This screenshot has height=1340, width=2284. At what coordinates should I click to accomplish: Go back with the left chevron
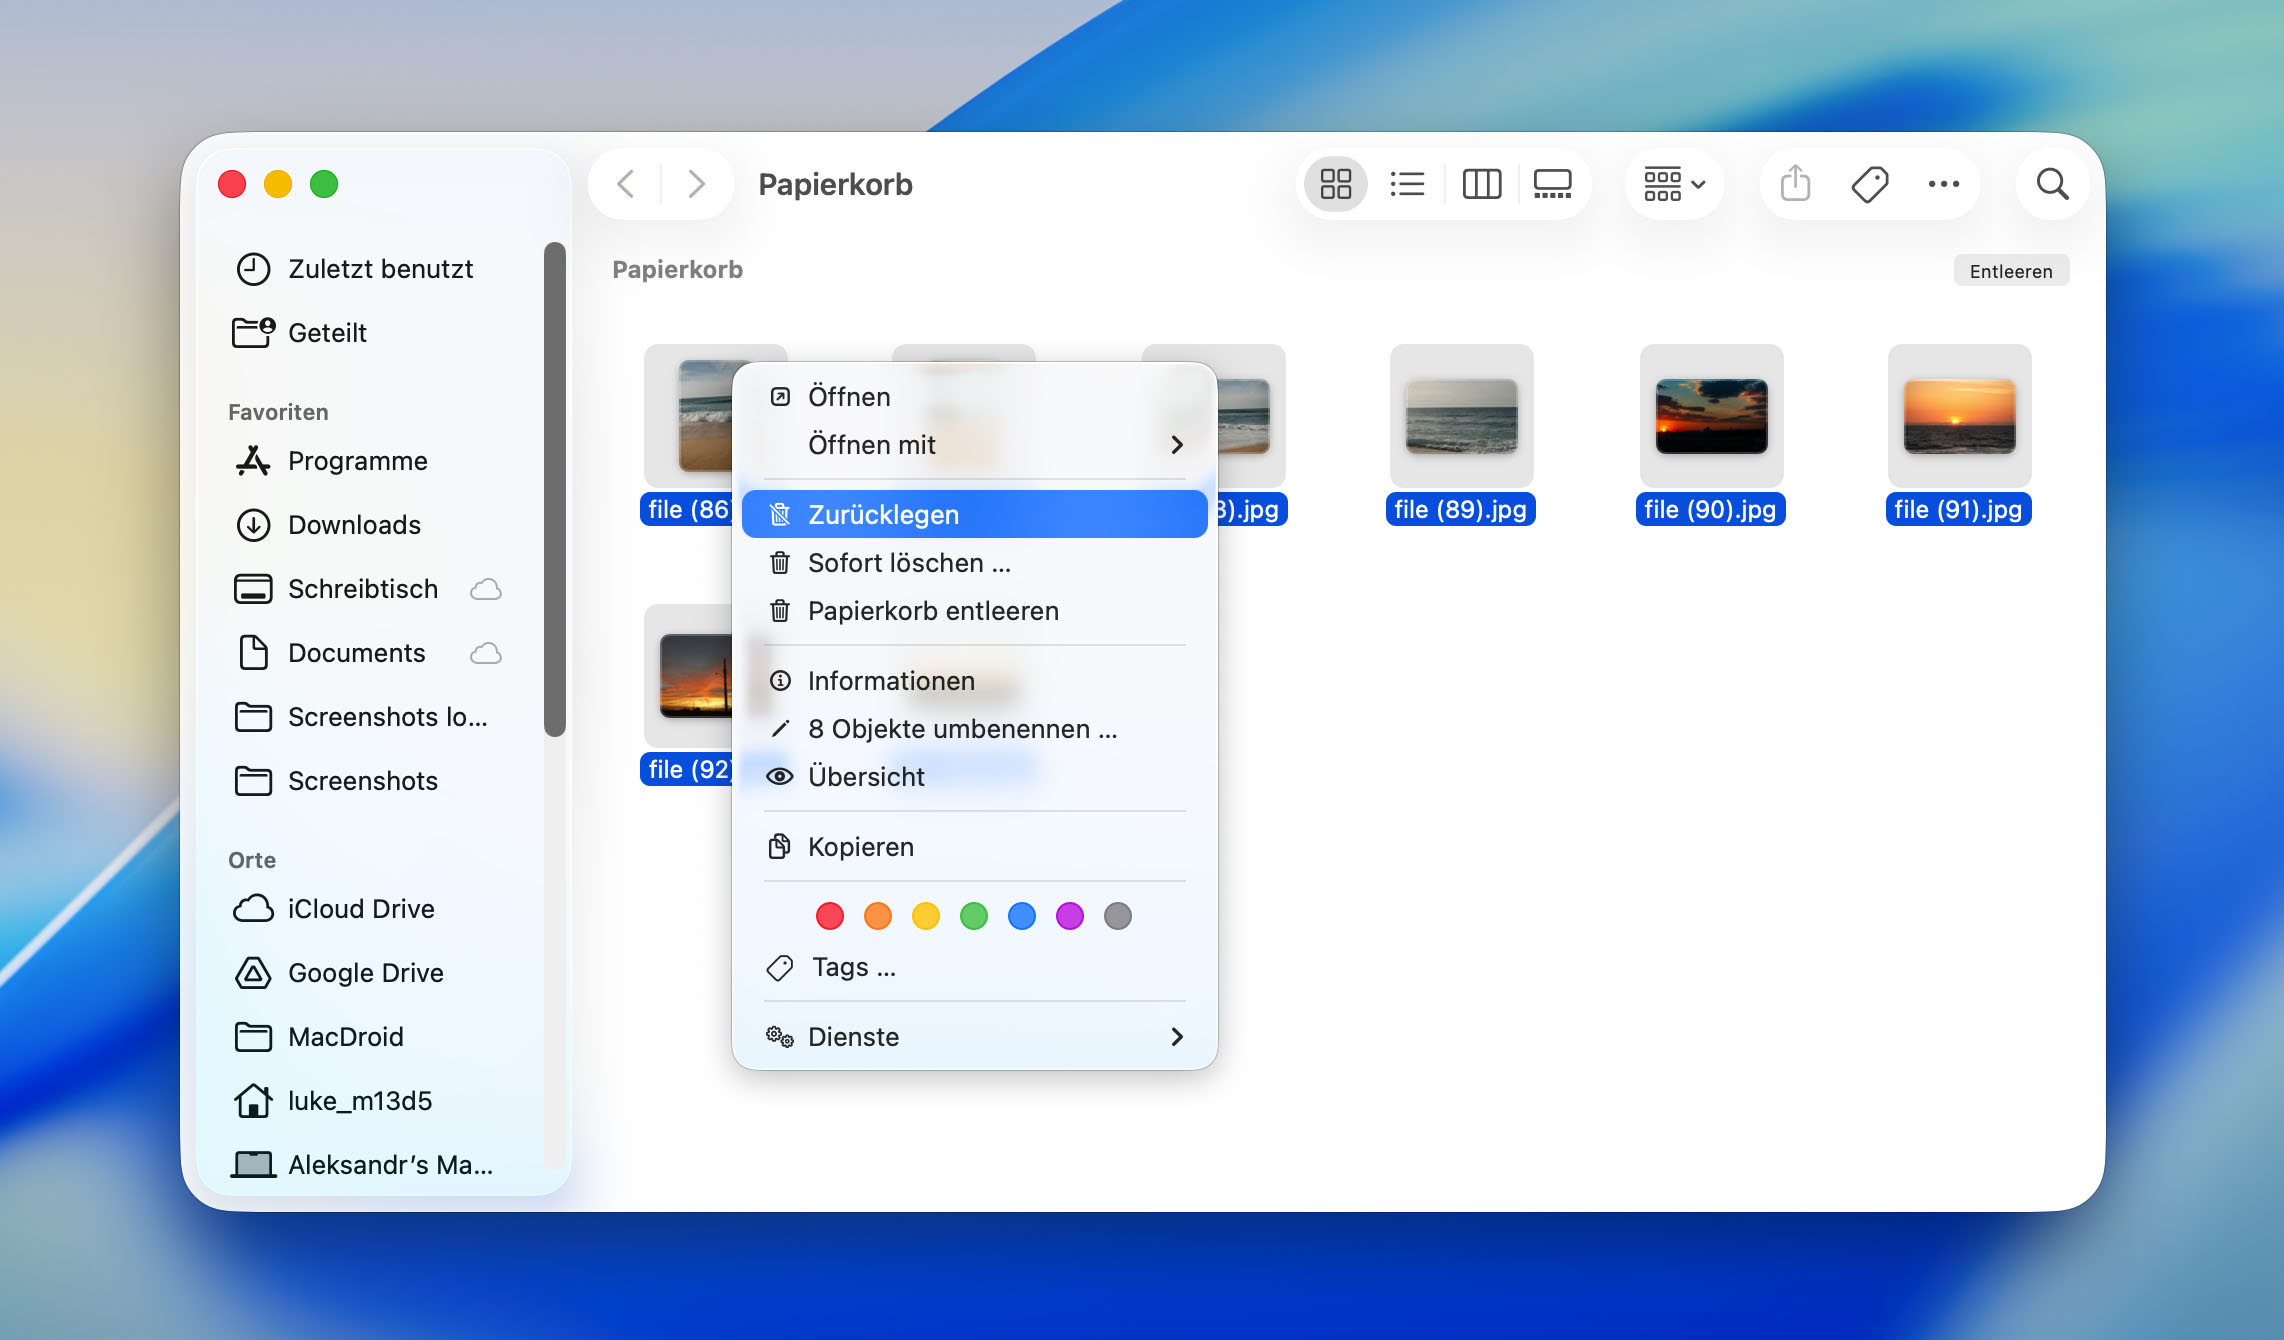tap(626, 184)
